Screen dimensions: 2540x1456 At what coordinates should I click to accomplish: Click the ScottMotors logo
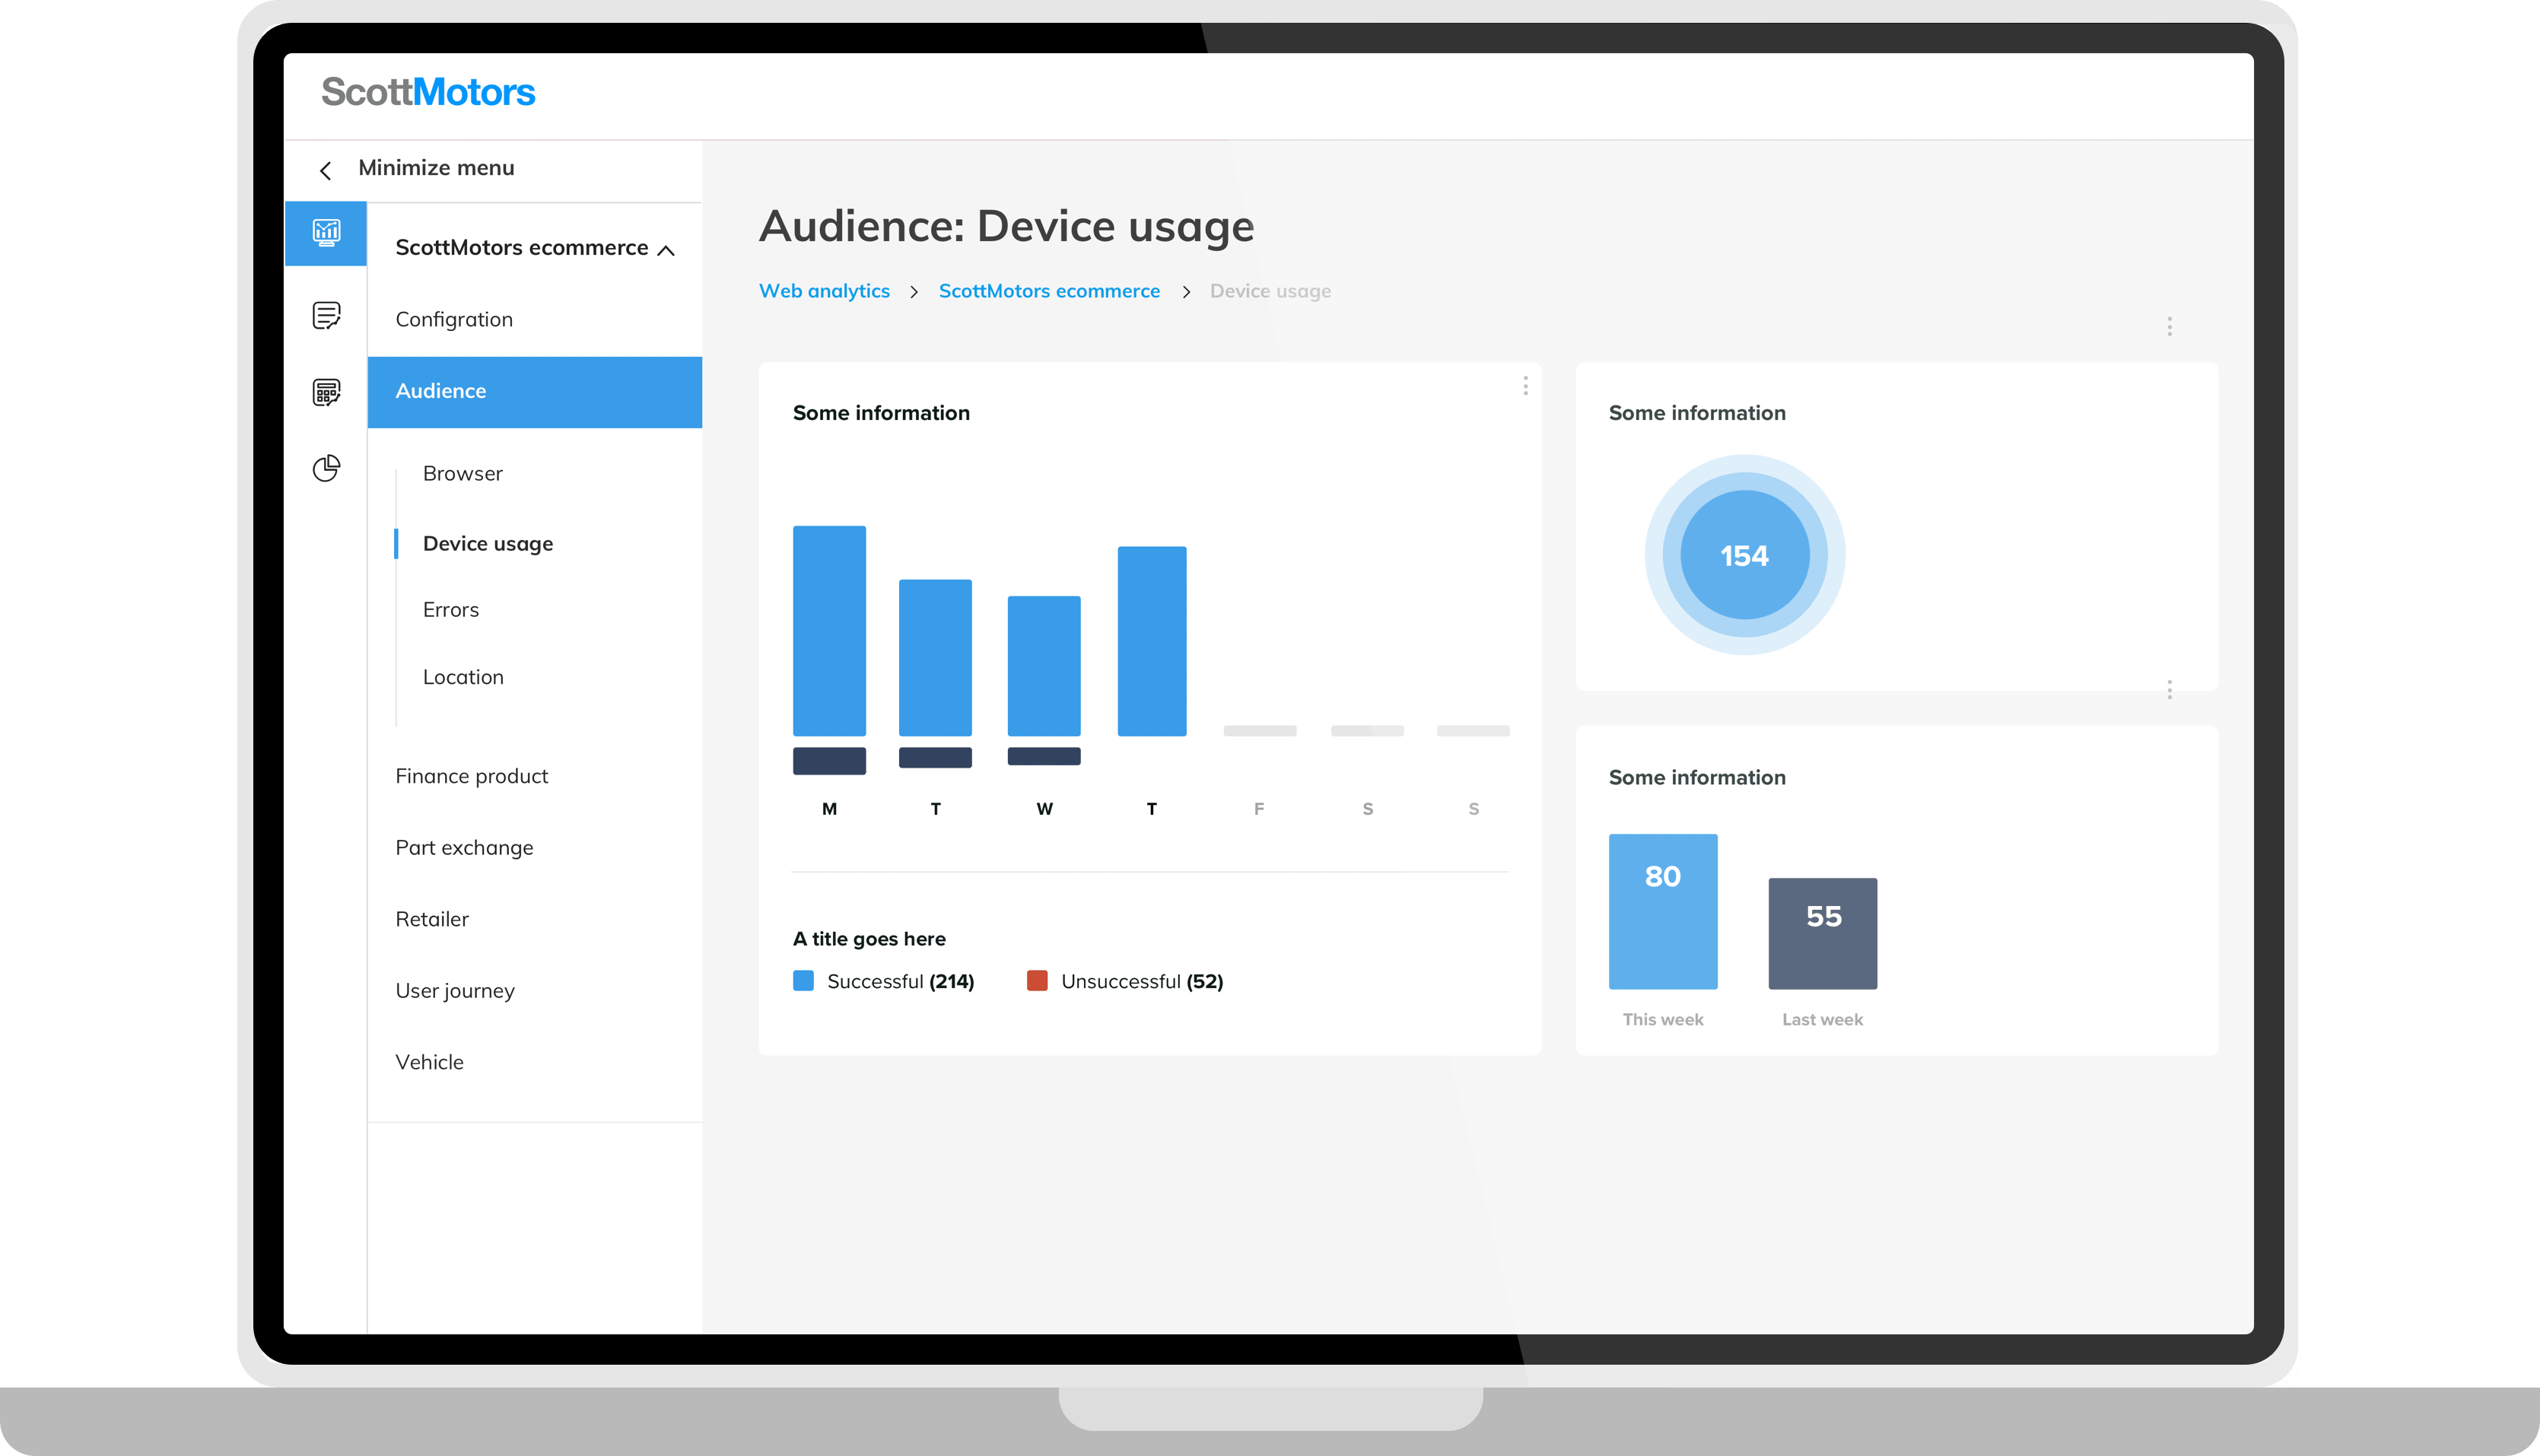[428, 92]
